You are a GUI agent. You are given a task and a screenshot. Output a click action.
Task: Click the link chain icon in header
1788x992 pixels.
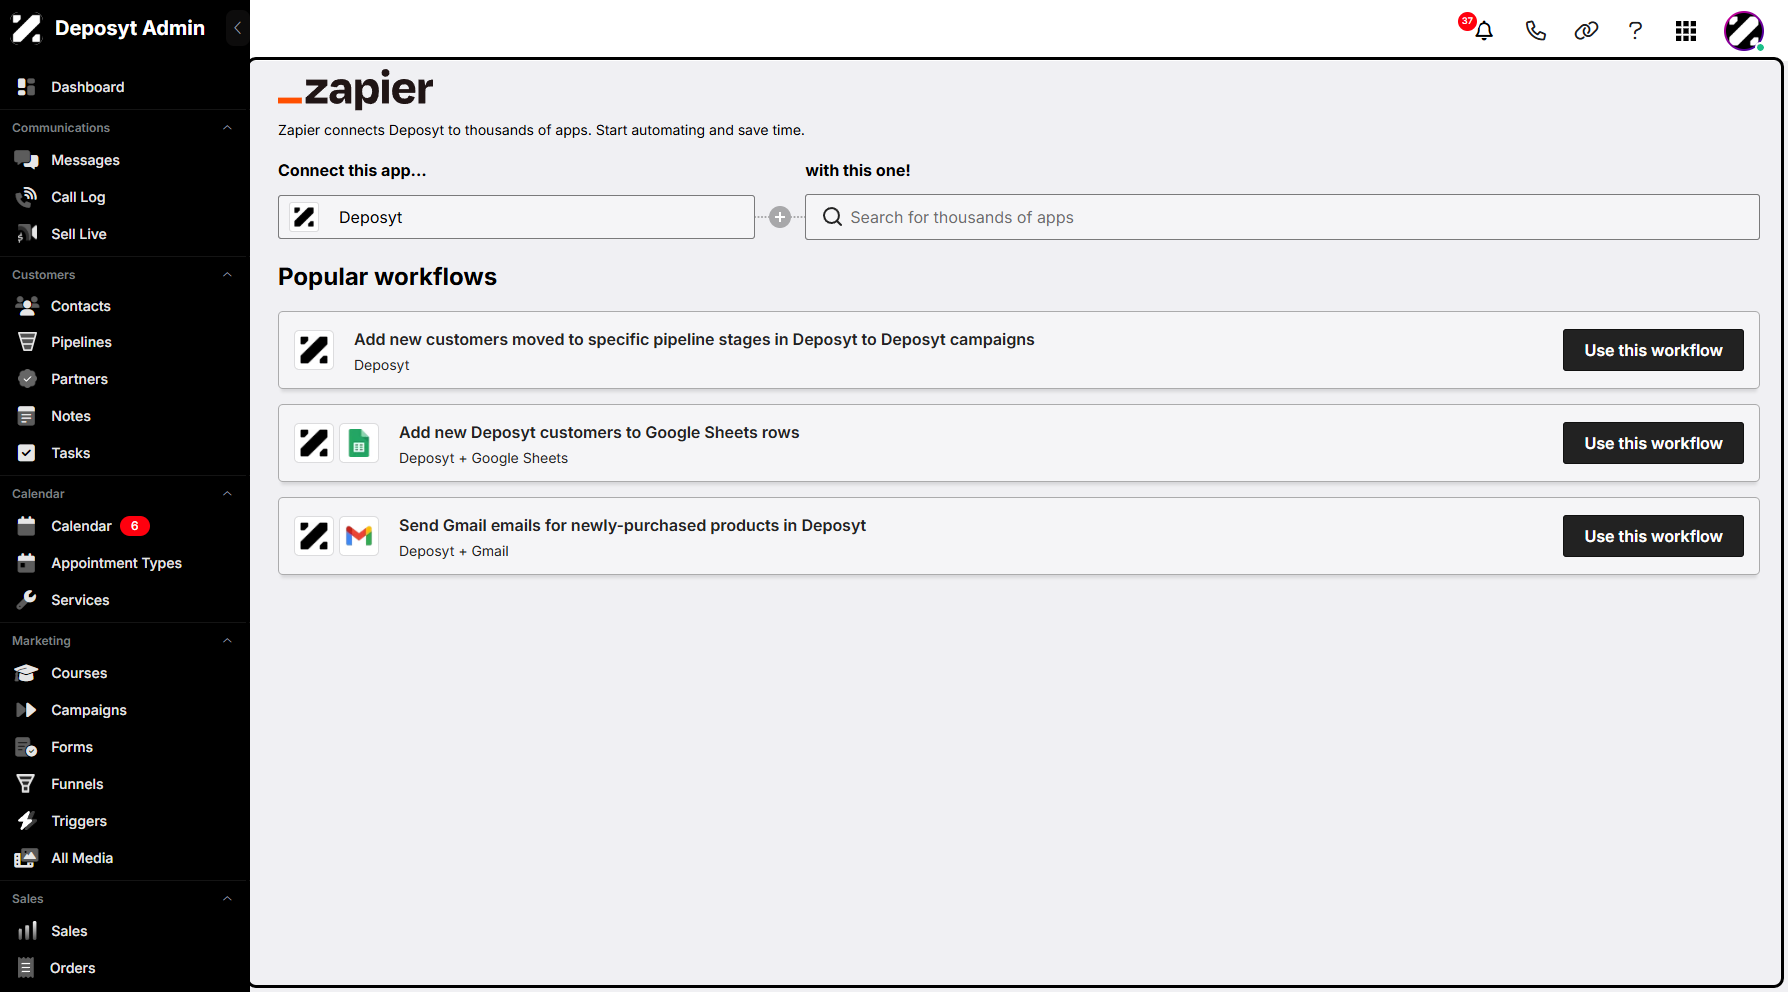[1586, 31]
